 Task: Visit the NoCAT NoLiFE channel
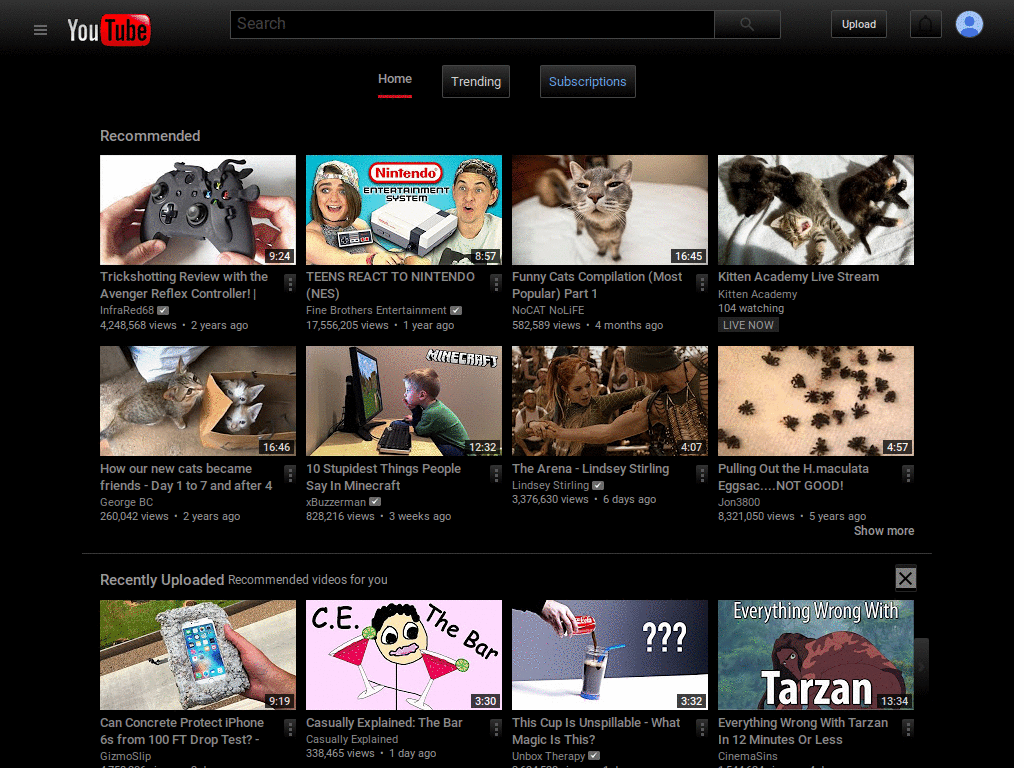click(x=548, y=310)
